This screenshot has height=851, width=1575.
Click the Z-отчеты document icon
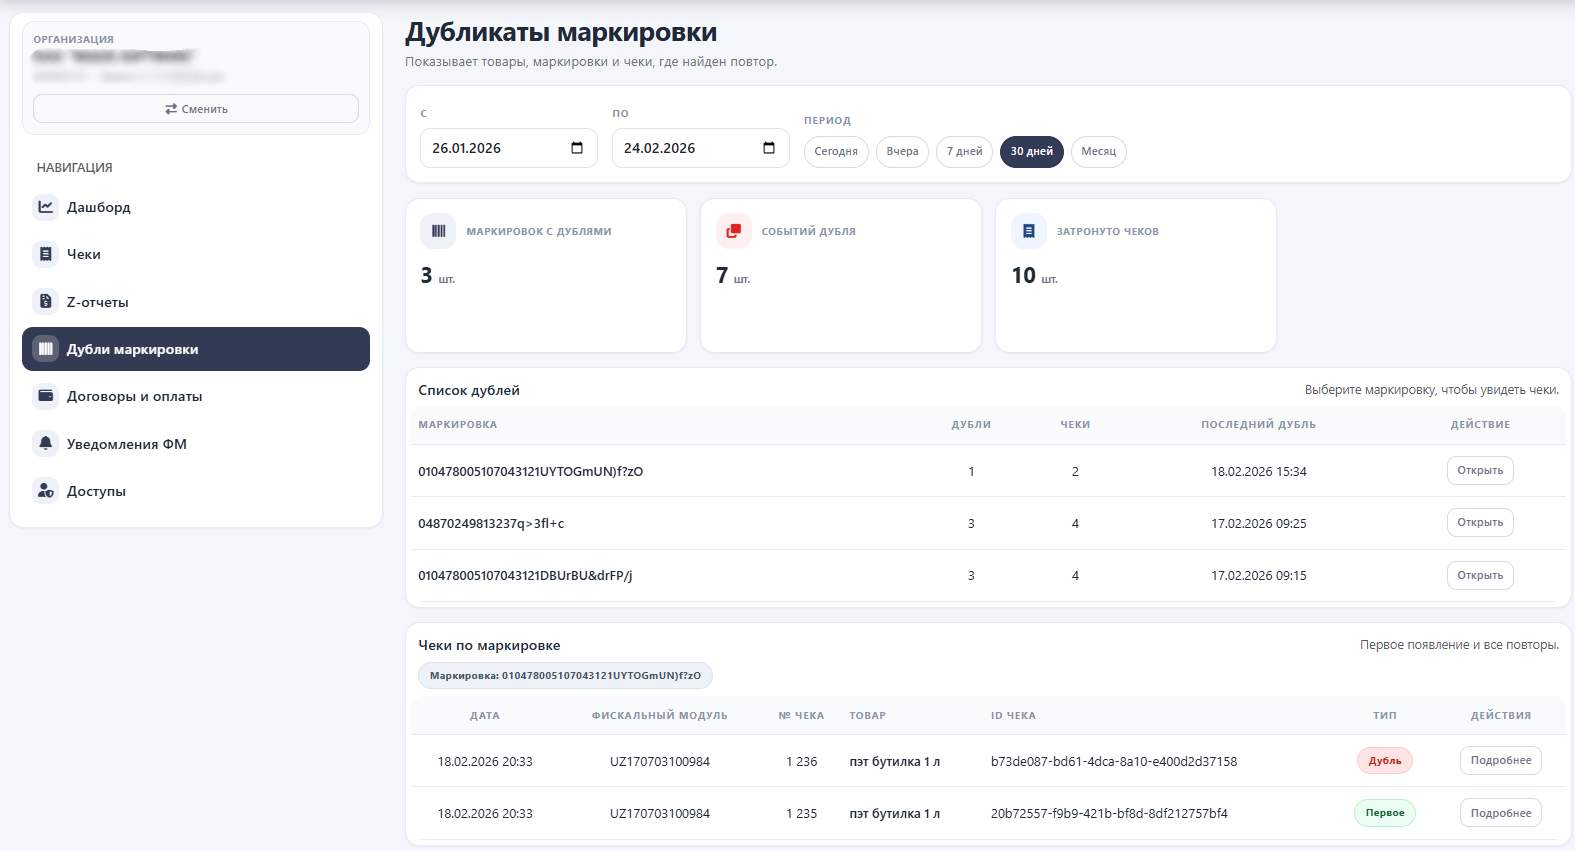(46, 301)
